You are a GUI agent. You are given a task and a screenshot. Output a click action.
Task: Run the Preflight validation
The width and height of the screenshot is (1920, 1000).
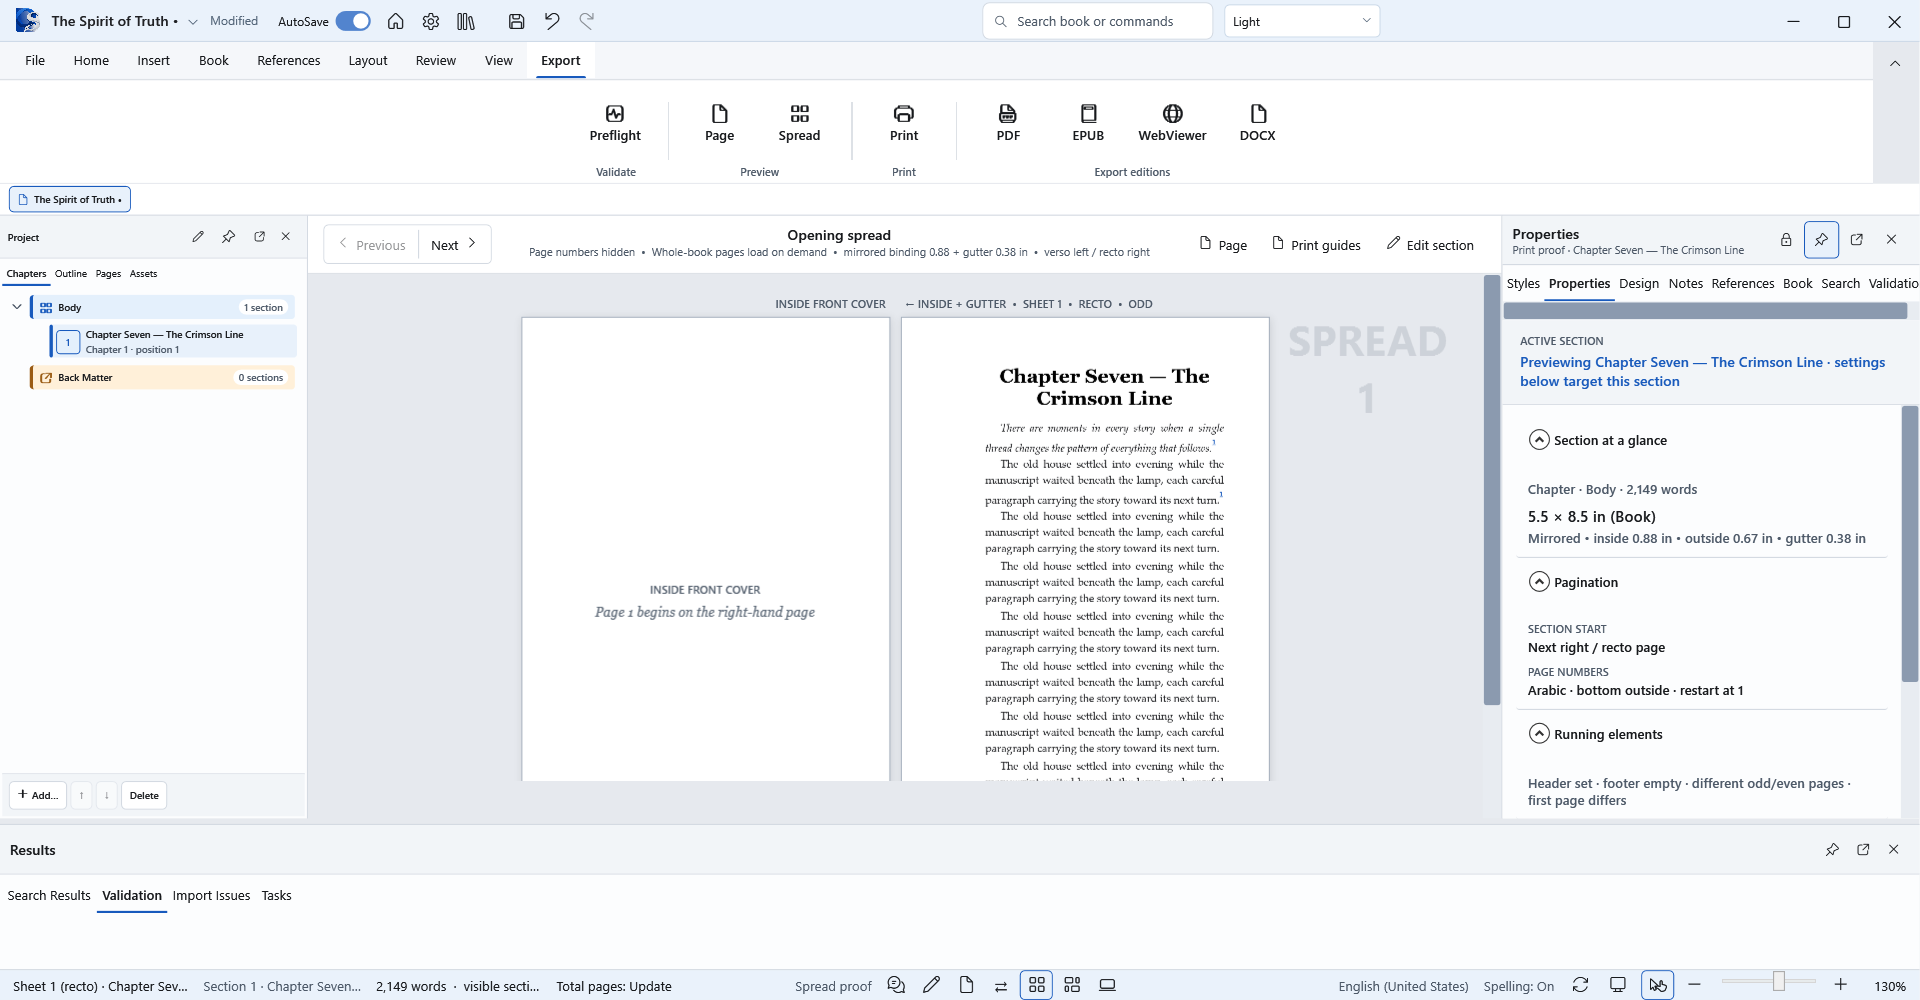point(615,123)
